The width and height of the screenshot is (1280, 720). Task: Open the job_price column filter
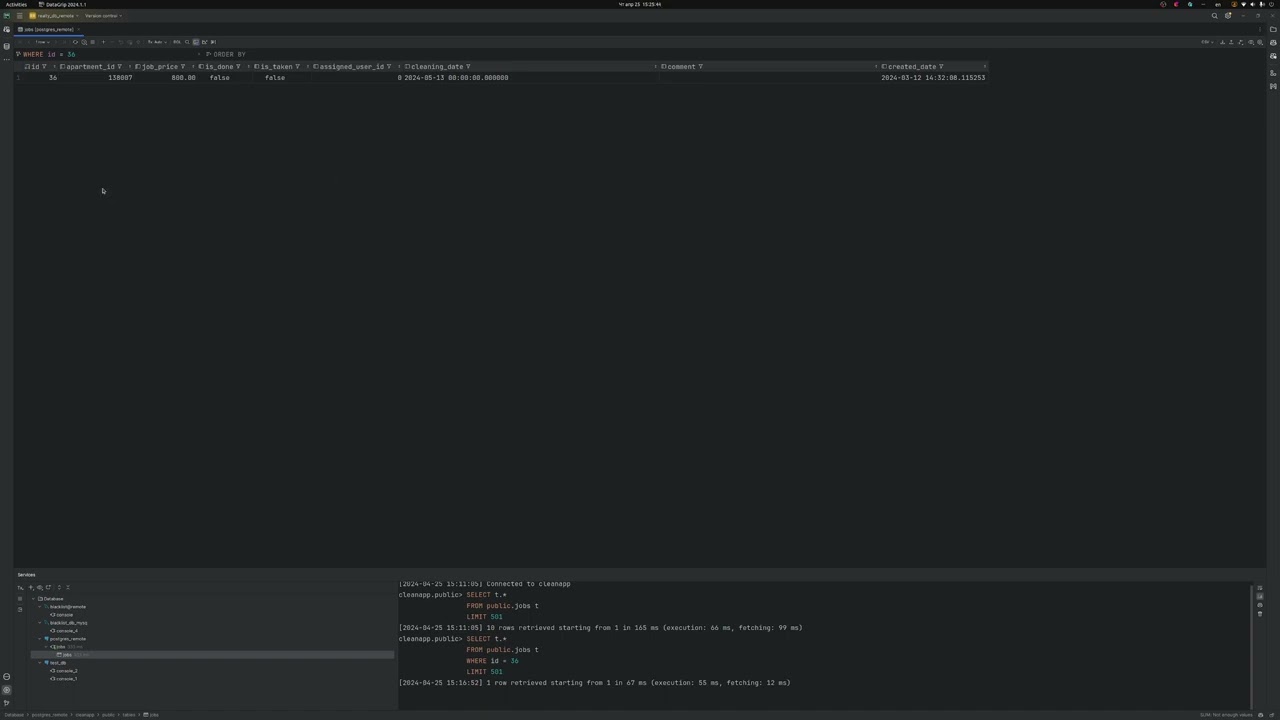point(183,67)
